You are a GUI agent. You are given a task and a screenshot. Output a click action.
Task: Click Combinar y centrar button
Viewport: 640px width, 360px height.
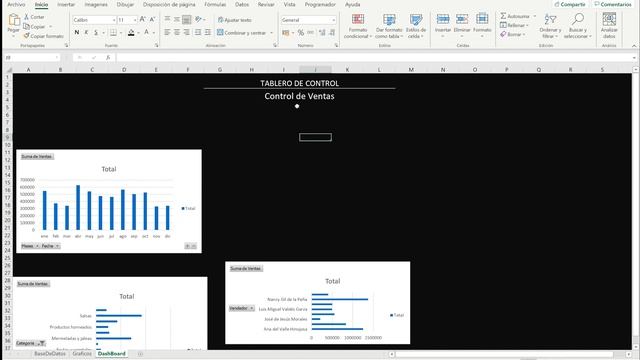pyautogui.click(x=242, y=33)
